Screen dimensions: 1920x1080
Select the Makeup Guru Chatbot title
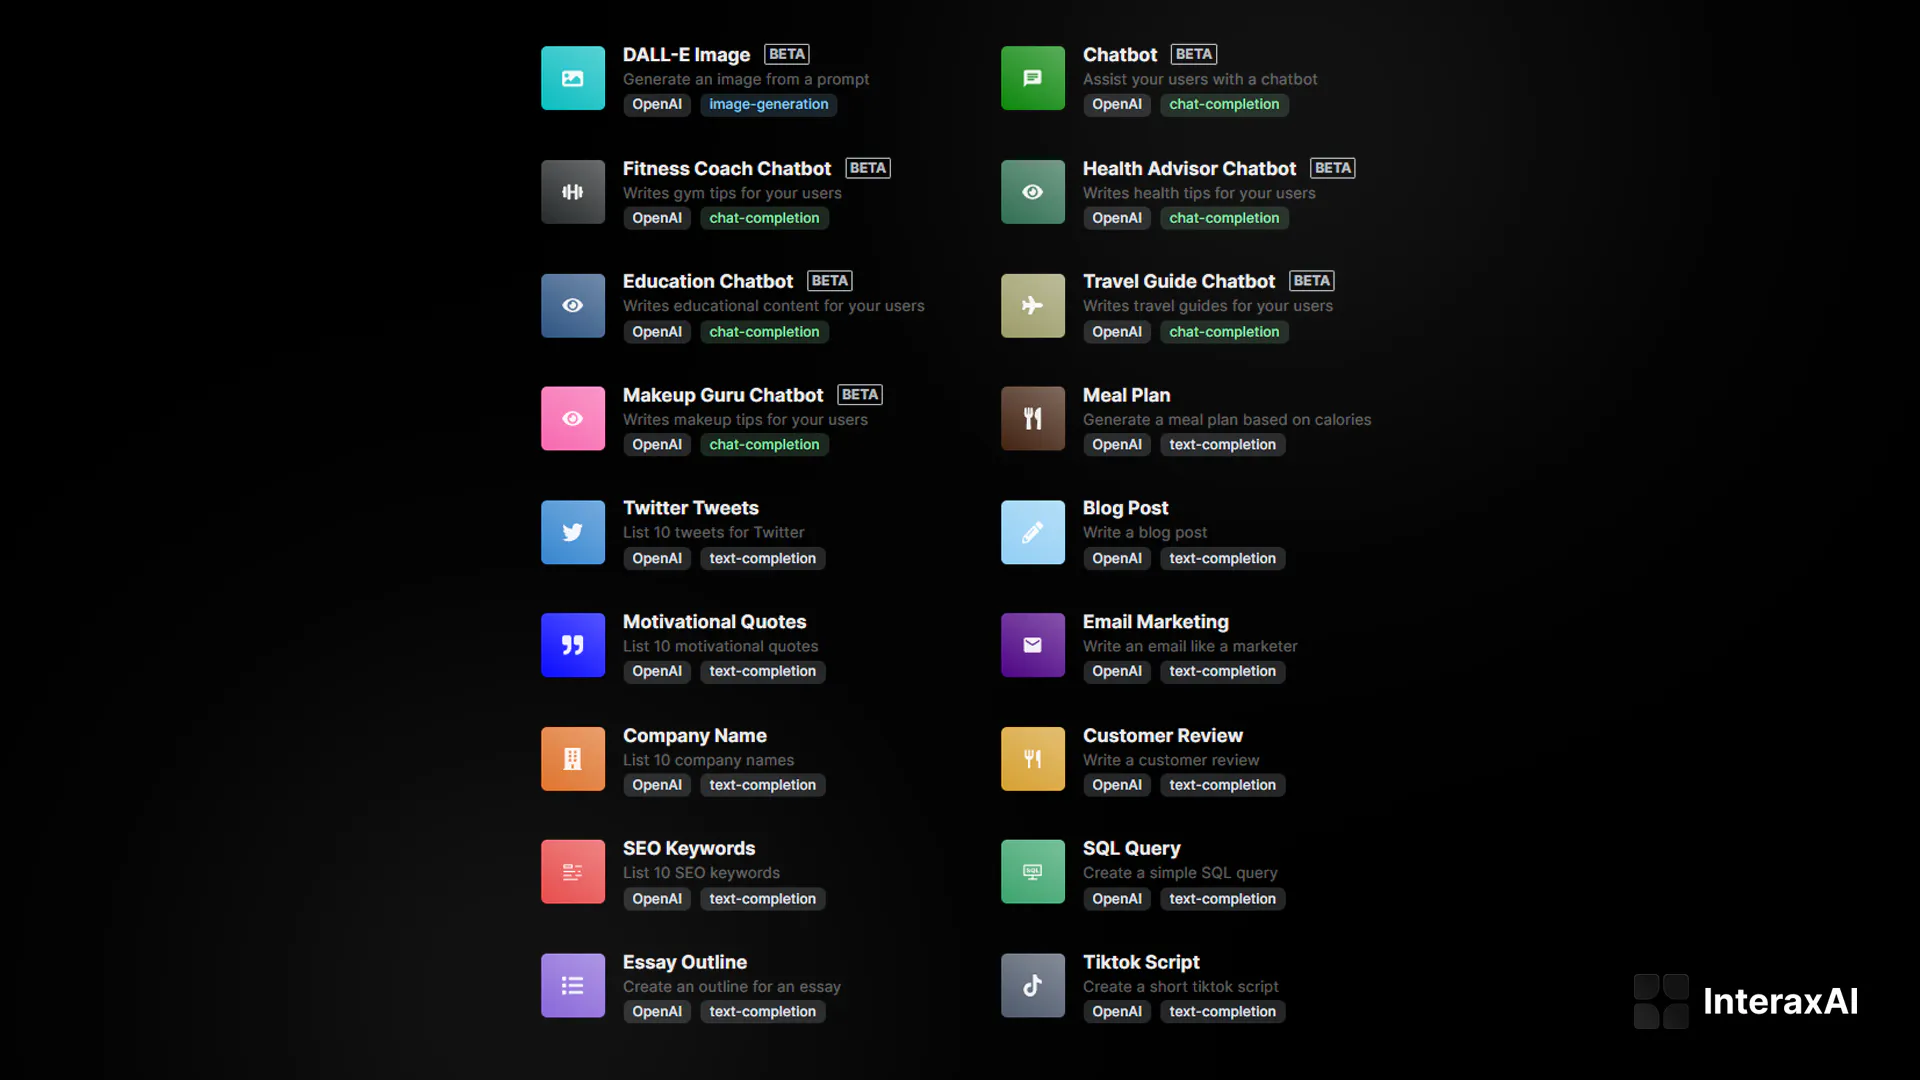[723, 396]
